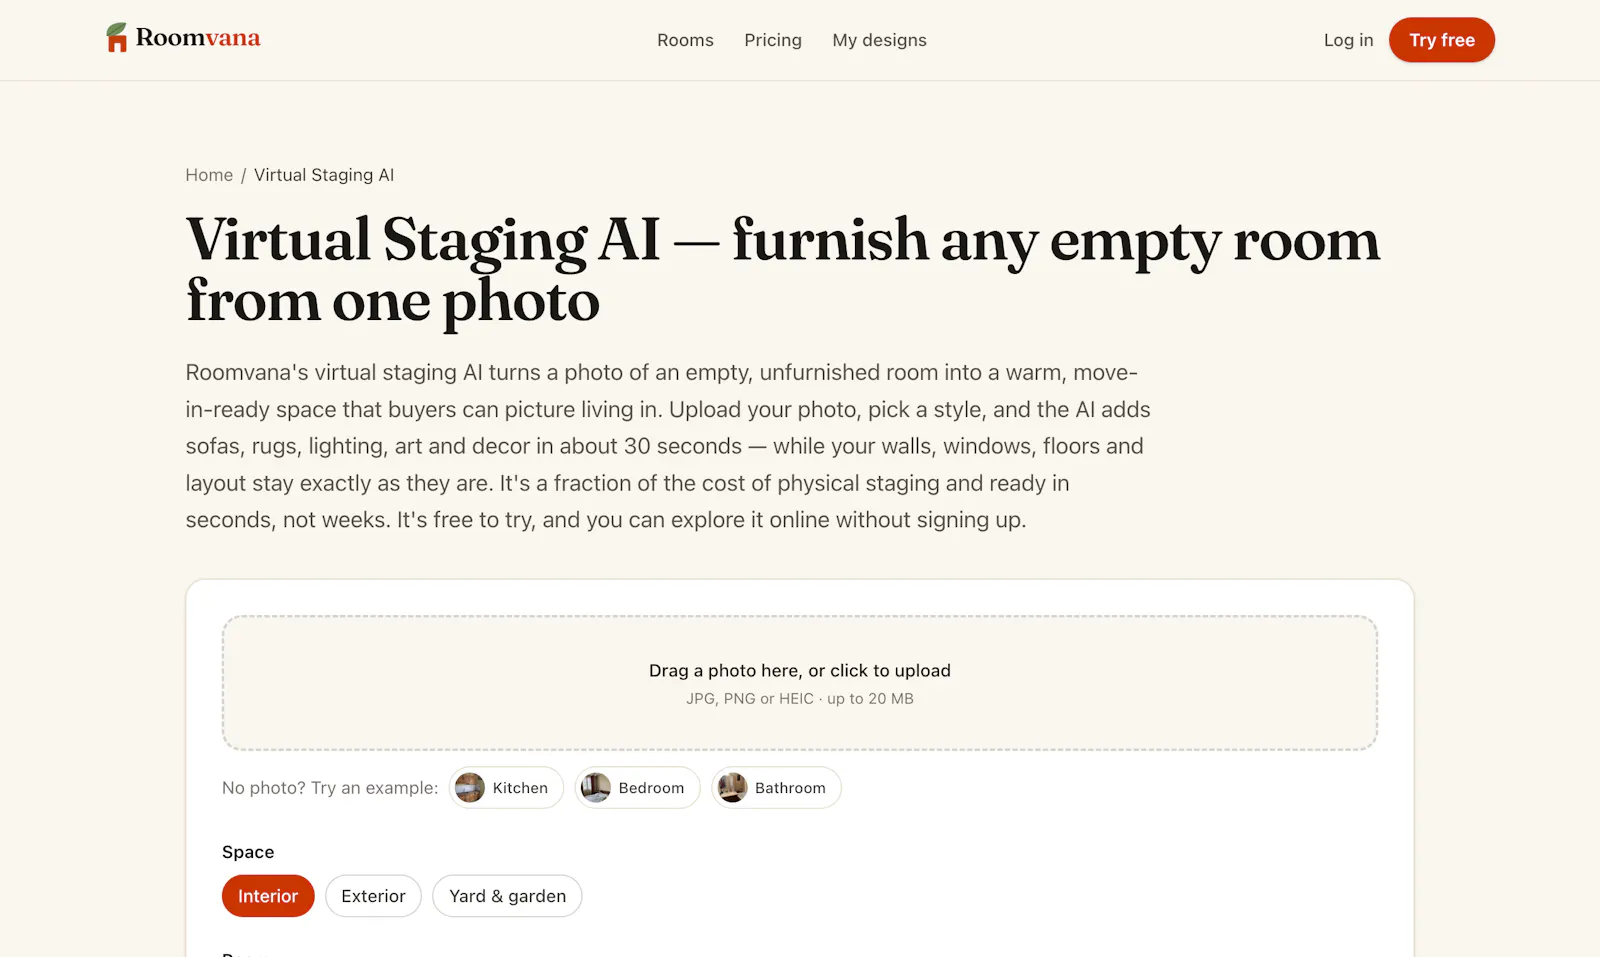
Task: Open the Rooms menu item
Action: 685,40
